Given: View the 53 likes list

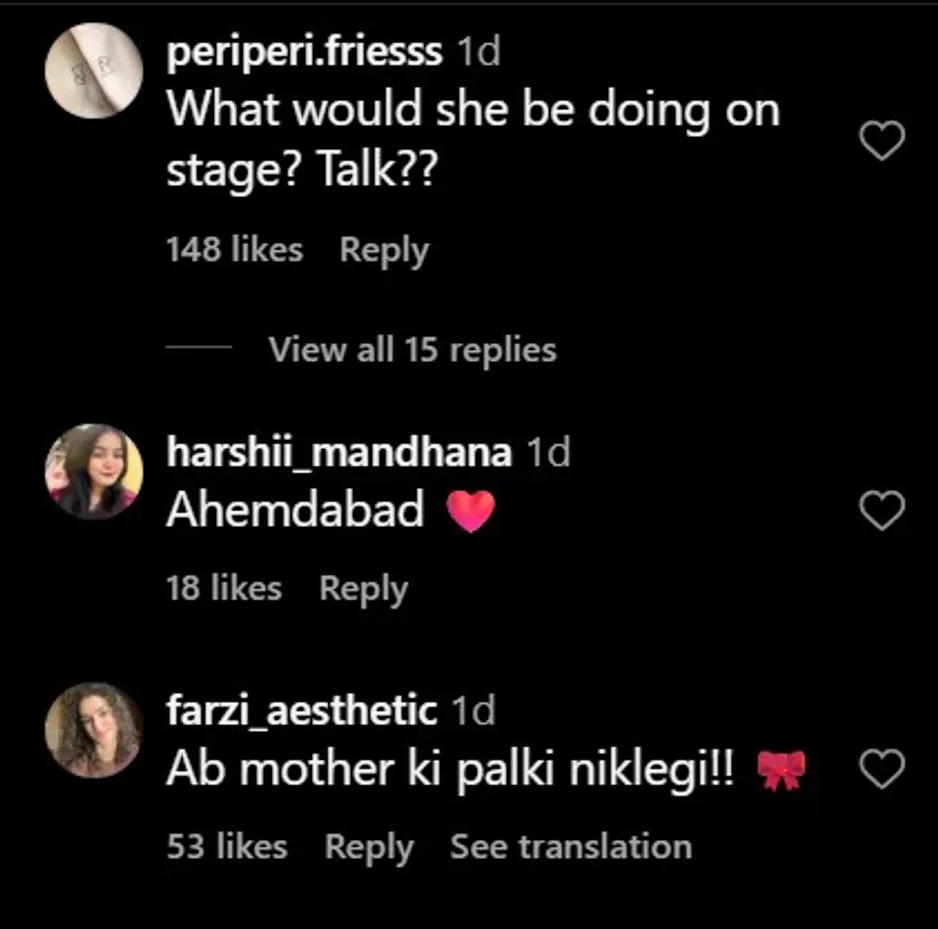Looking at the screenshot, I should pos(227,847).
